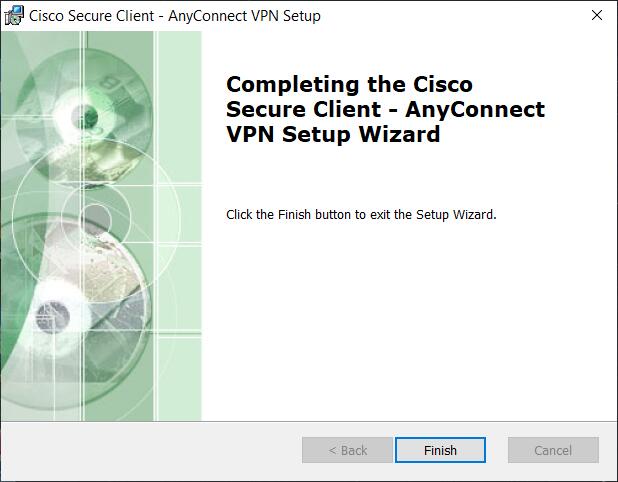The height and width of the screenshot is (482, 618).
Task: Close the AnyConnect VPN Setup window
Action: click(597, 16)
